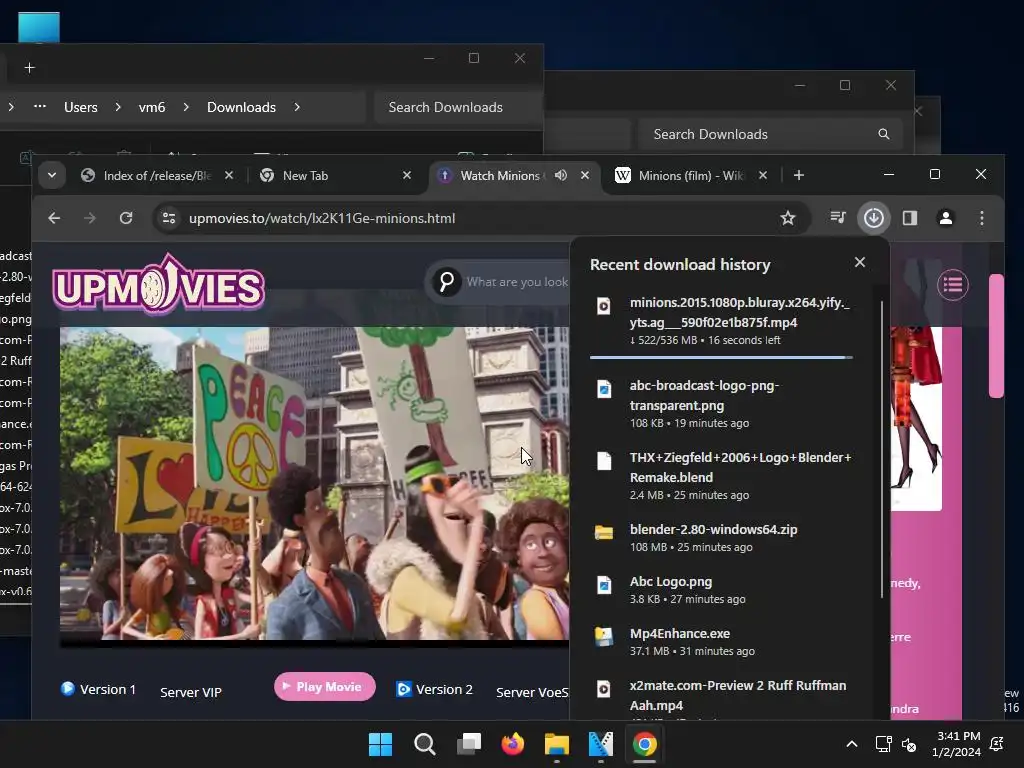Go back in Chrome

pos(54,218)
